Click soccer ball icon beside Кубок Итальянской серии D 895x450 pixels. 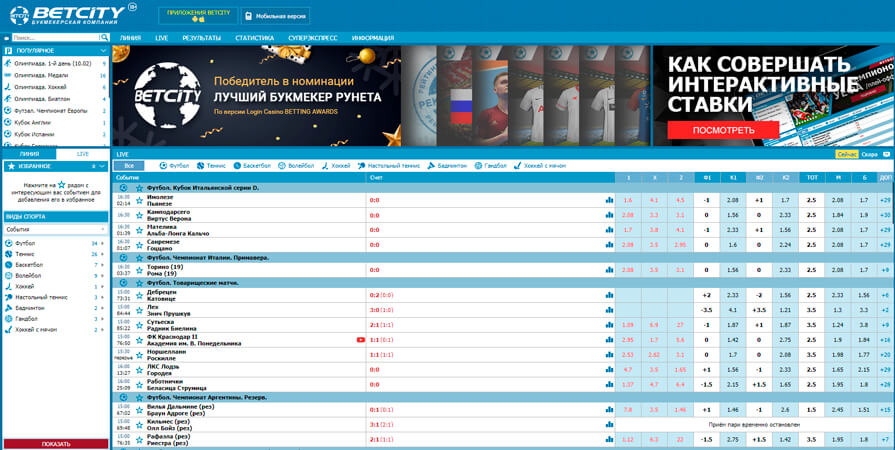coord(123,188)
